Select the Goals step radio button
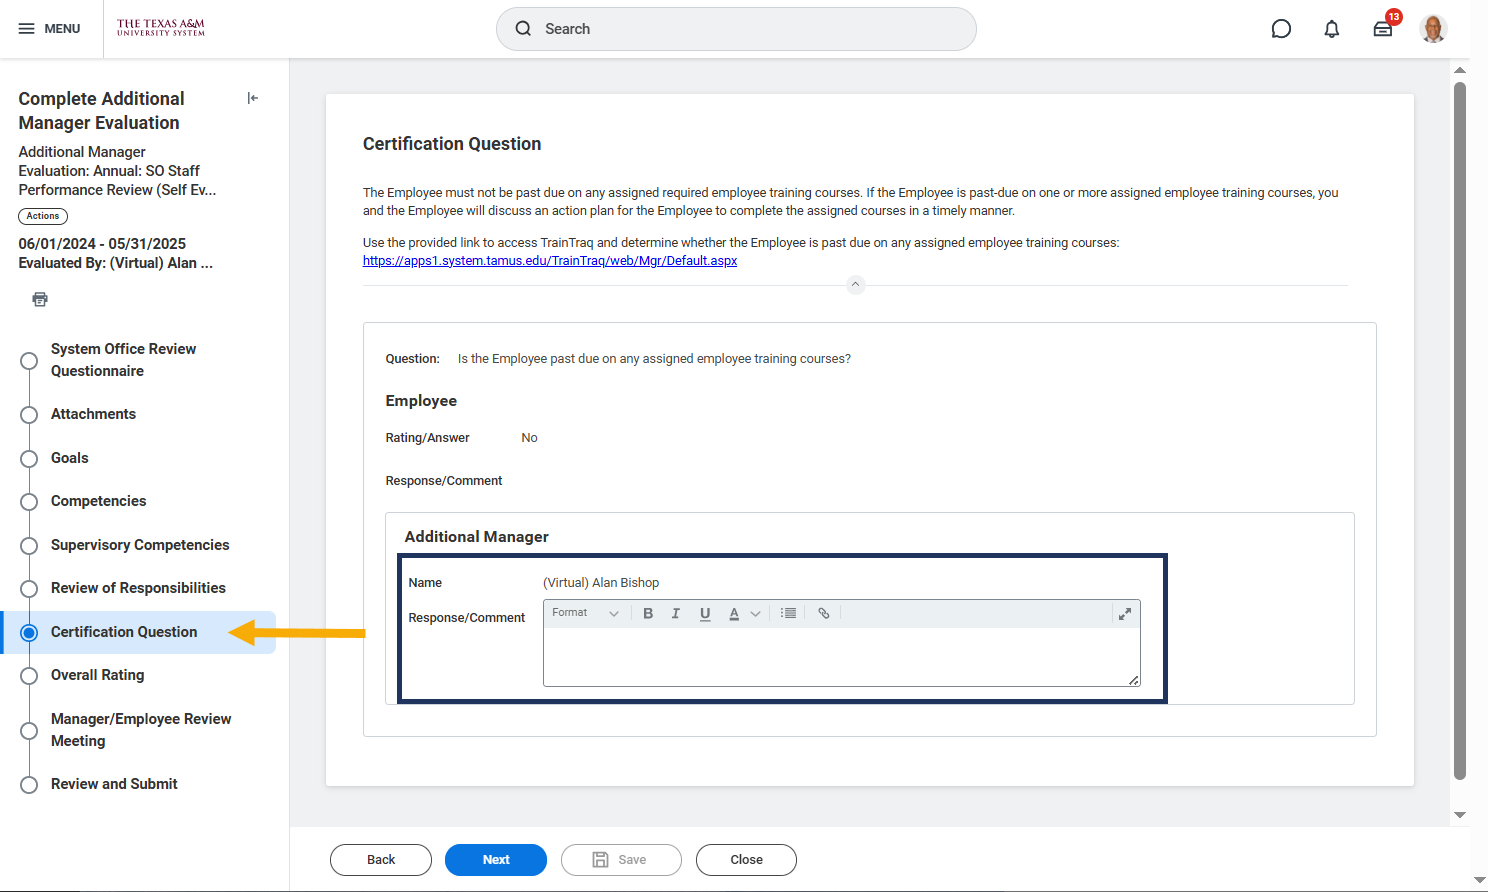 tap(29, 458)
